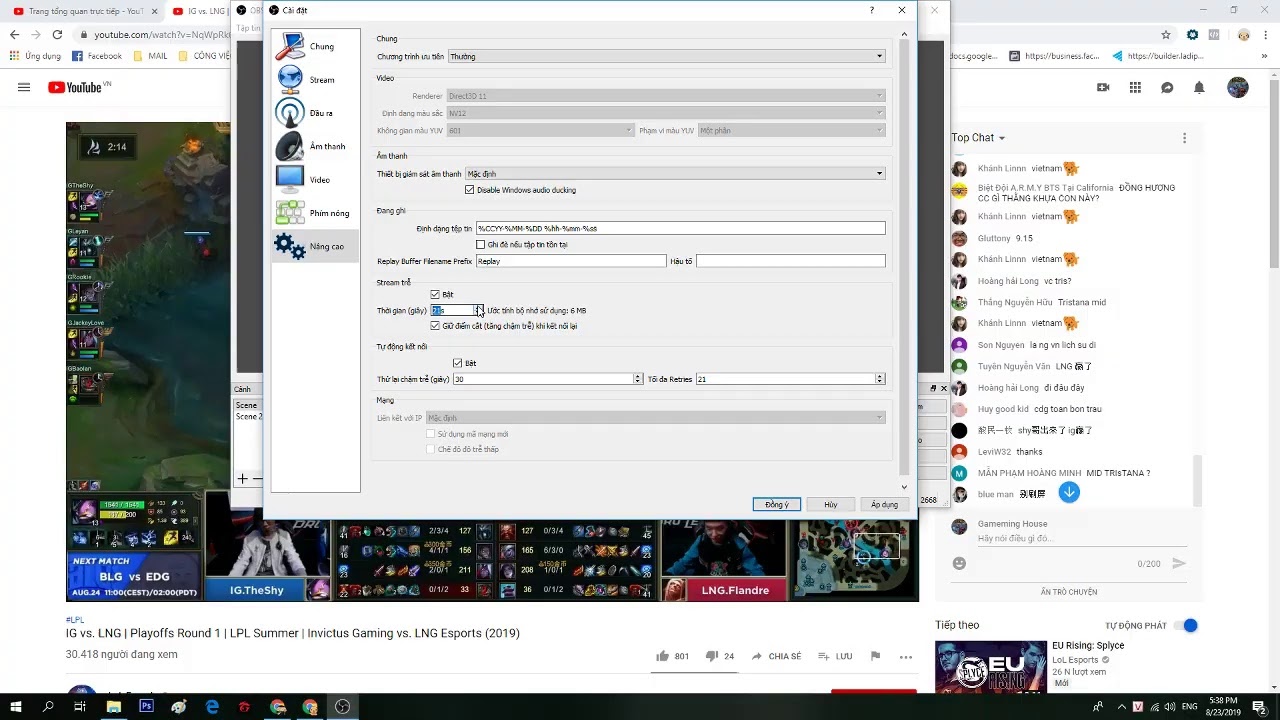Send the chat message arrow
Screen dimensions: 1280x720
tap(1179, 563)
